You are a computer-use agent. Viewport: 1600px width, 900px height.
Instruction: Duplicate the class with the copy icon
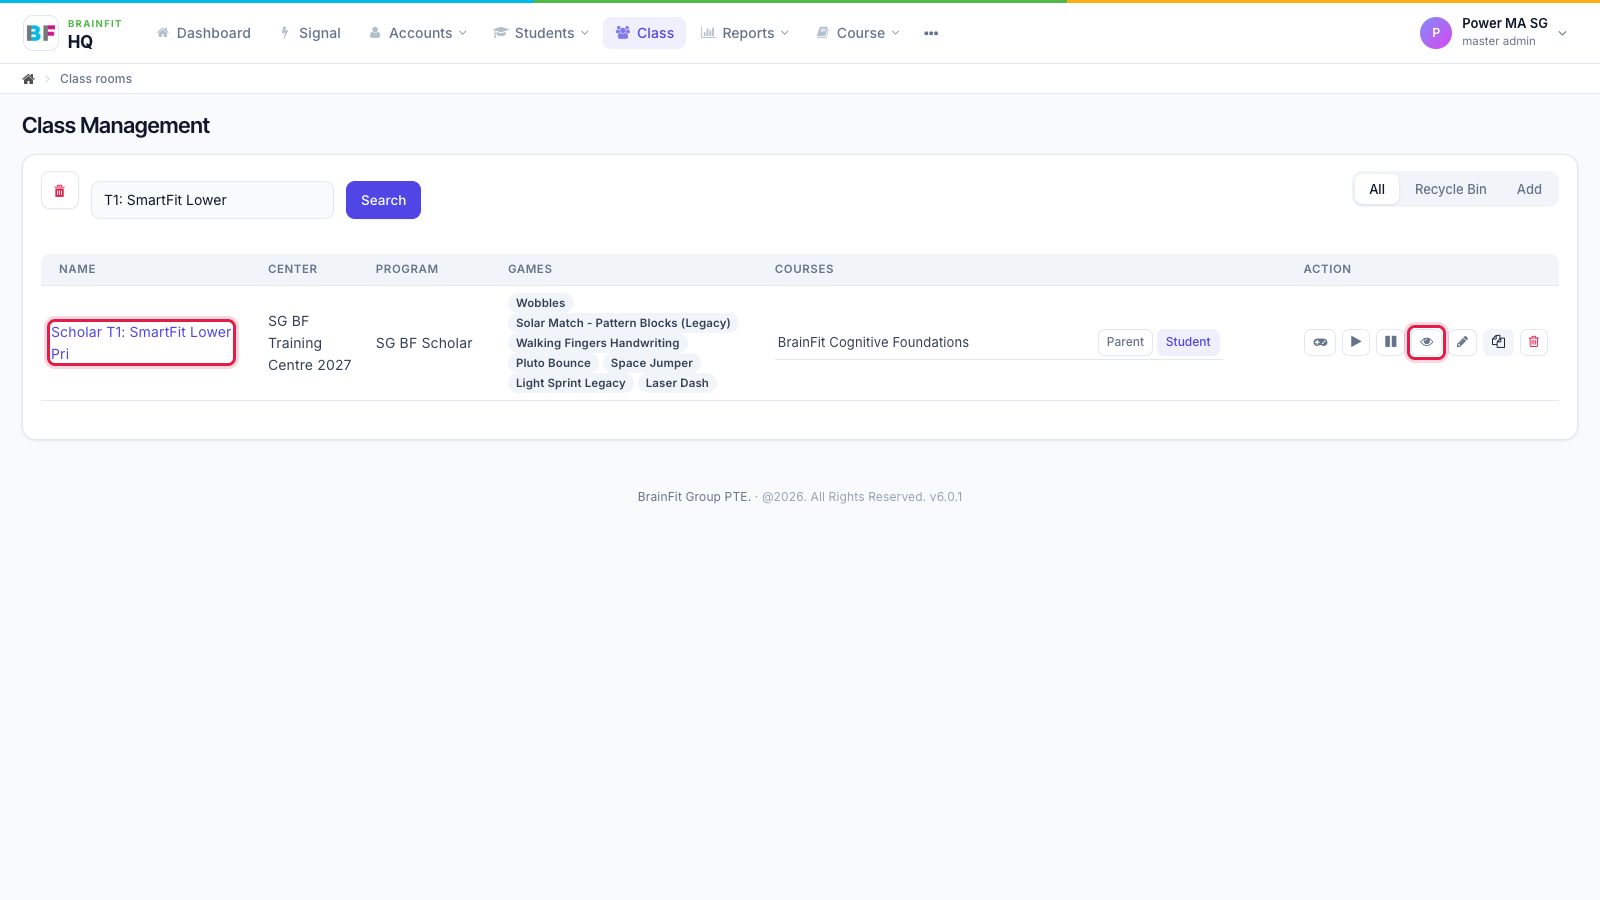1498,342
